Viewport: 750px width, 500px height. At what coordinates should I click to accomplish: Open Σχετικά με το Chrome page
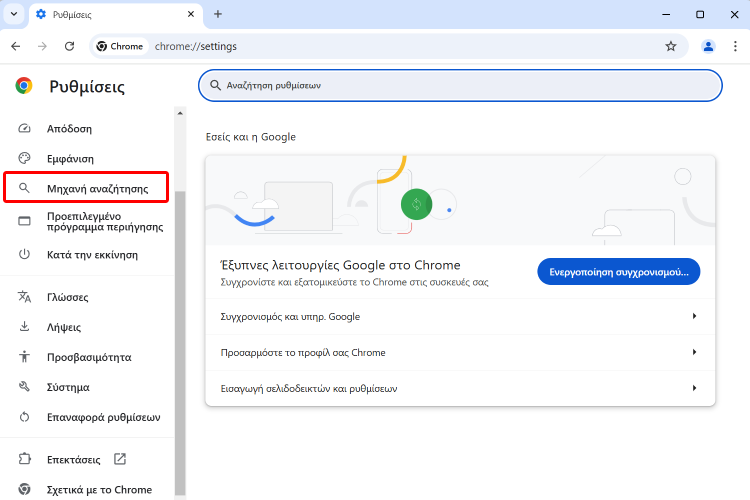click(86, 489)
